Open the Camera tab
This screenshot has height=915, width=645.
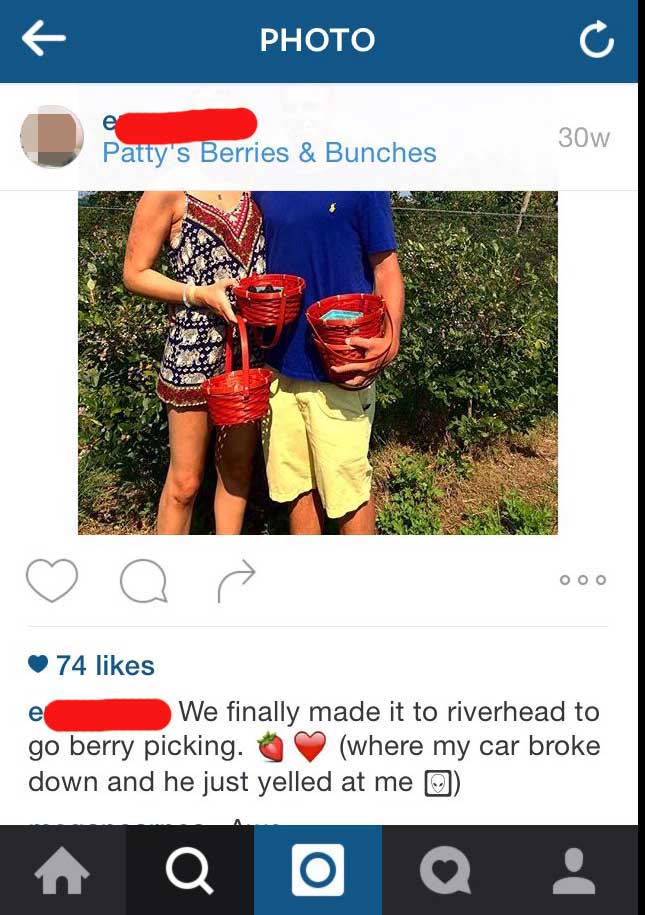(x=318, y=870)
